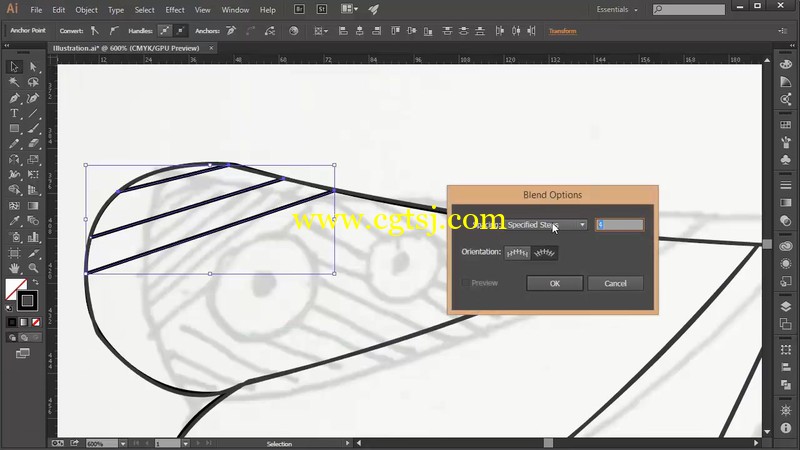Click OK in Blend Options
Screen dimensions: 800x450
(555, 283)
